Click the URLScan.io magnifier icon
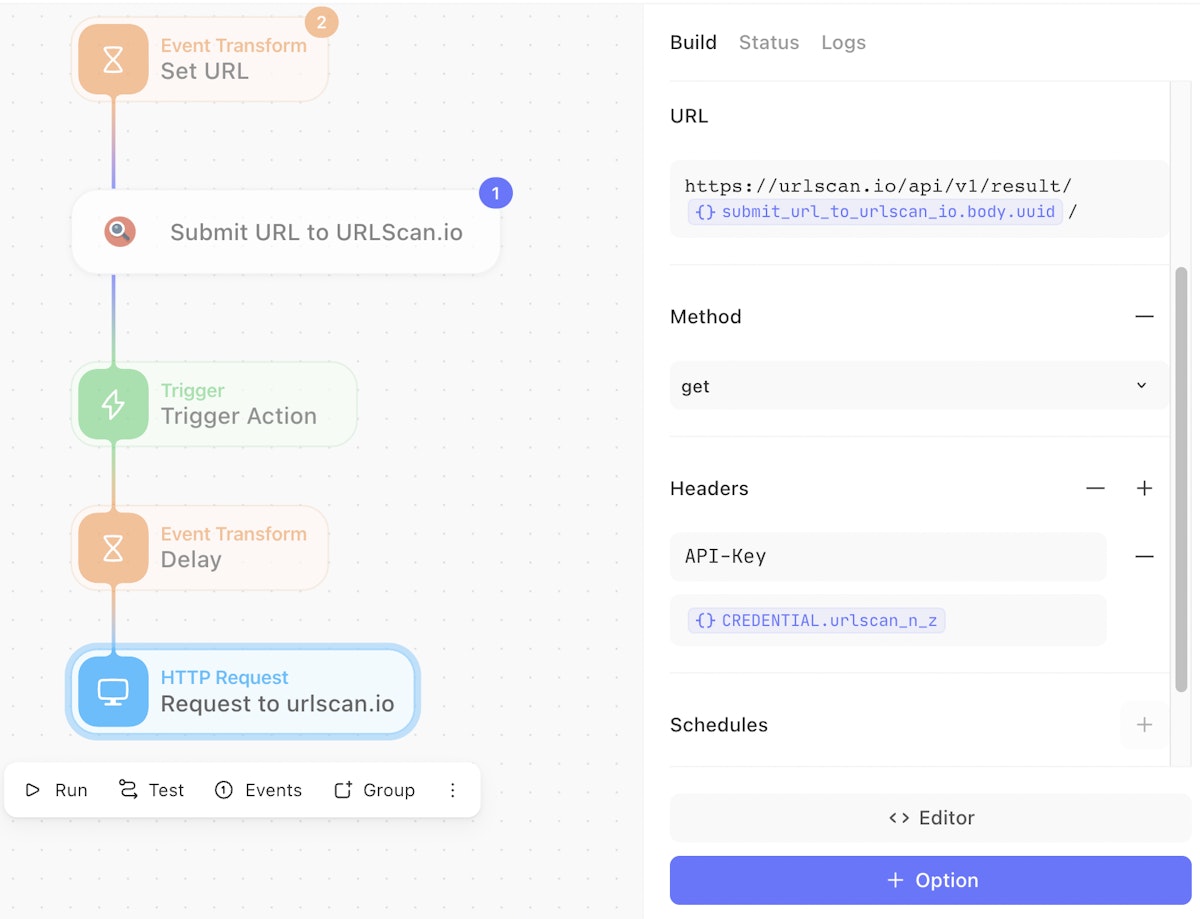The width and height of the screenshot is (1200, 919). click(x=120, y=232)
